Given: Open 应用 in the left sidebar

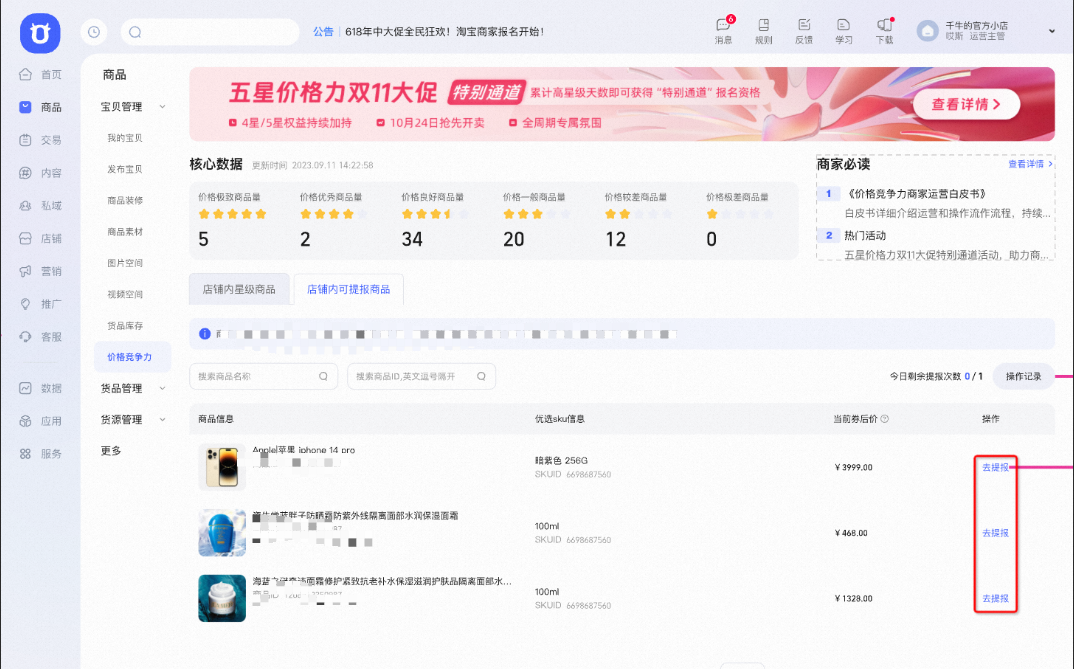Looking at the screenshot, I should pyautogui.click(x=41, y=421).
